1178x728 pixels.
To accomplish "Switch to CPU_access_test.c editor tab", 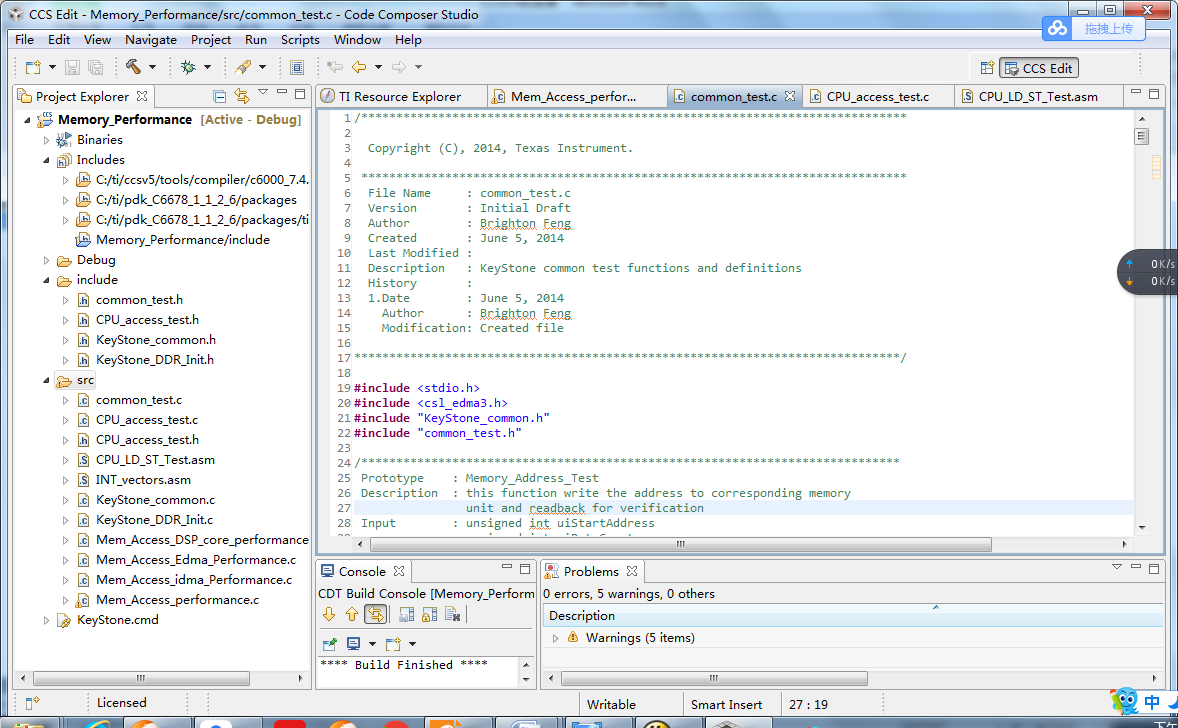I will [877, 96].
